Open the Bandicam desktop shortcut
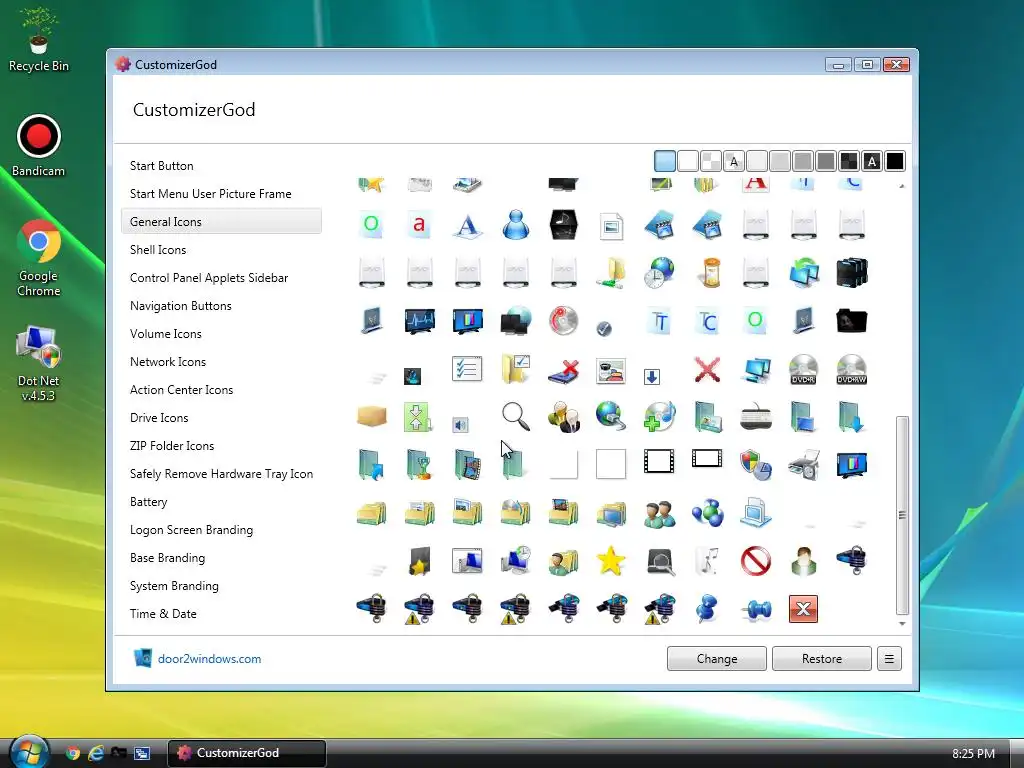The width and height of the screenshot is (1024, 768). point(39,146)
